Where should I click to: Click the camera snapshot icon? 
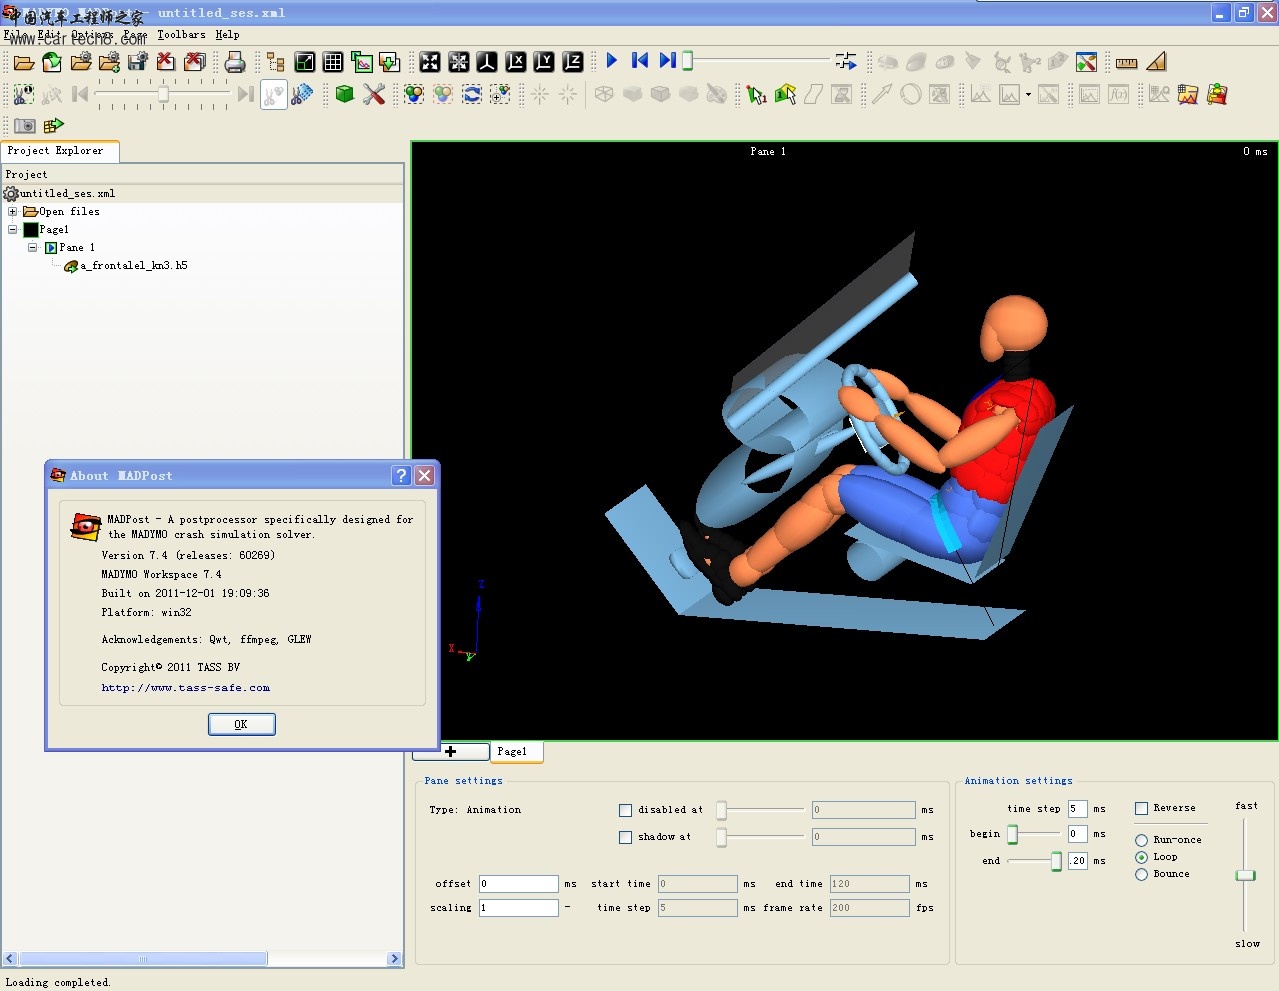coord(25,126)
